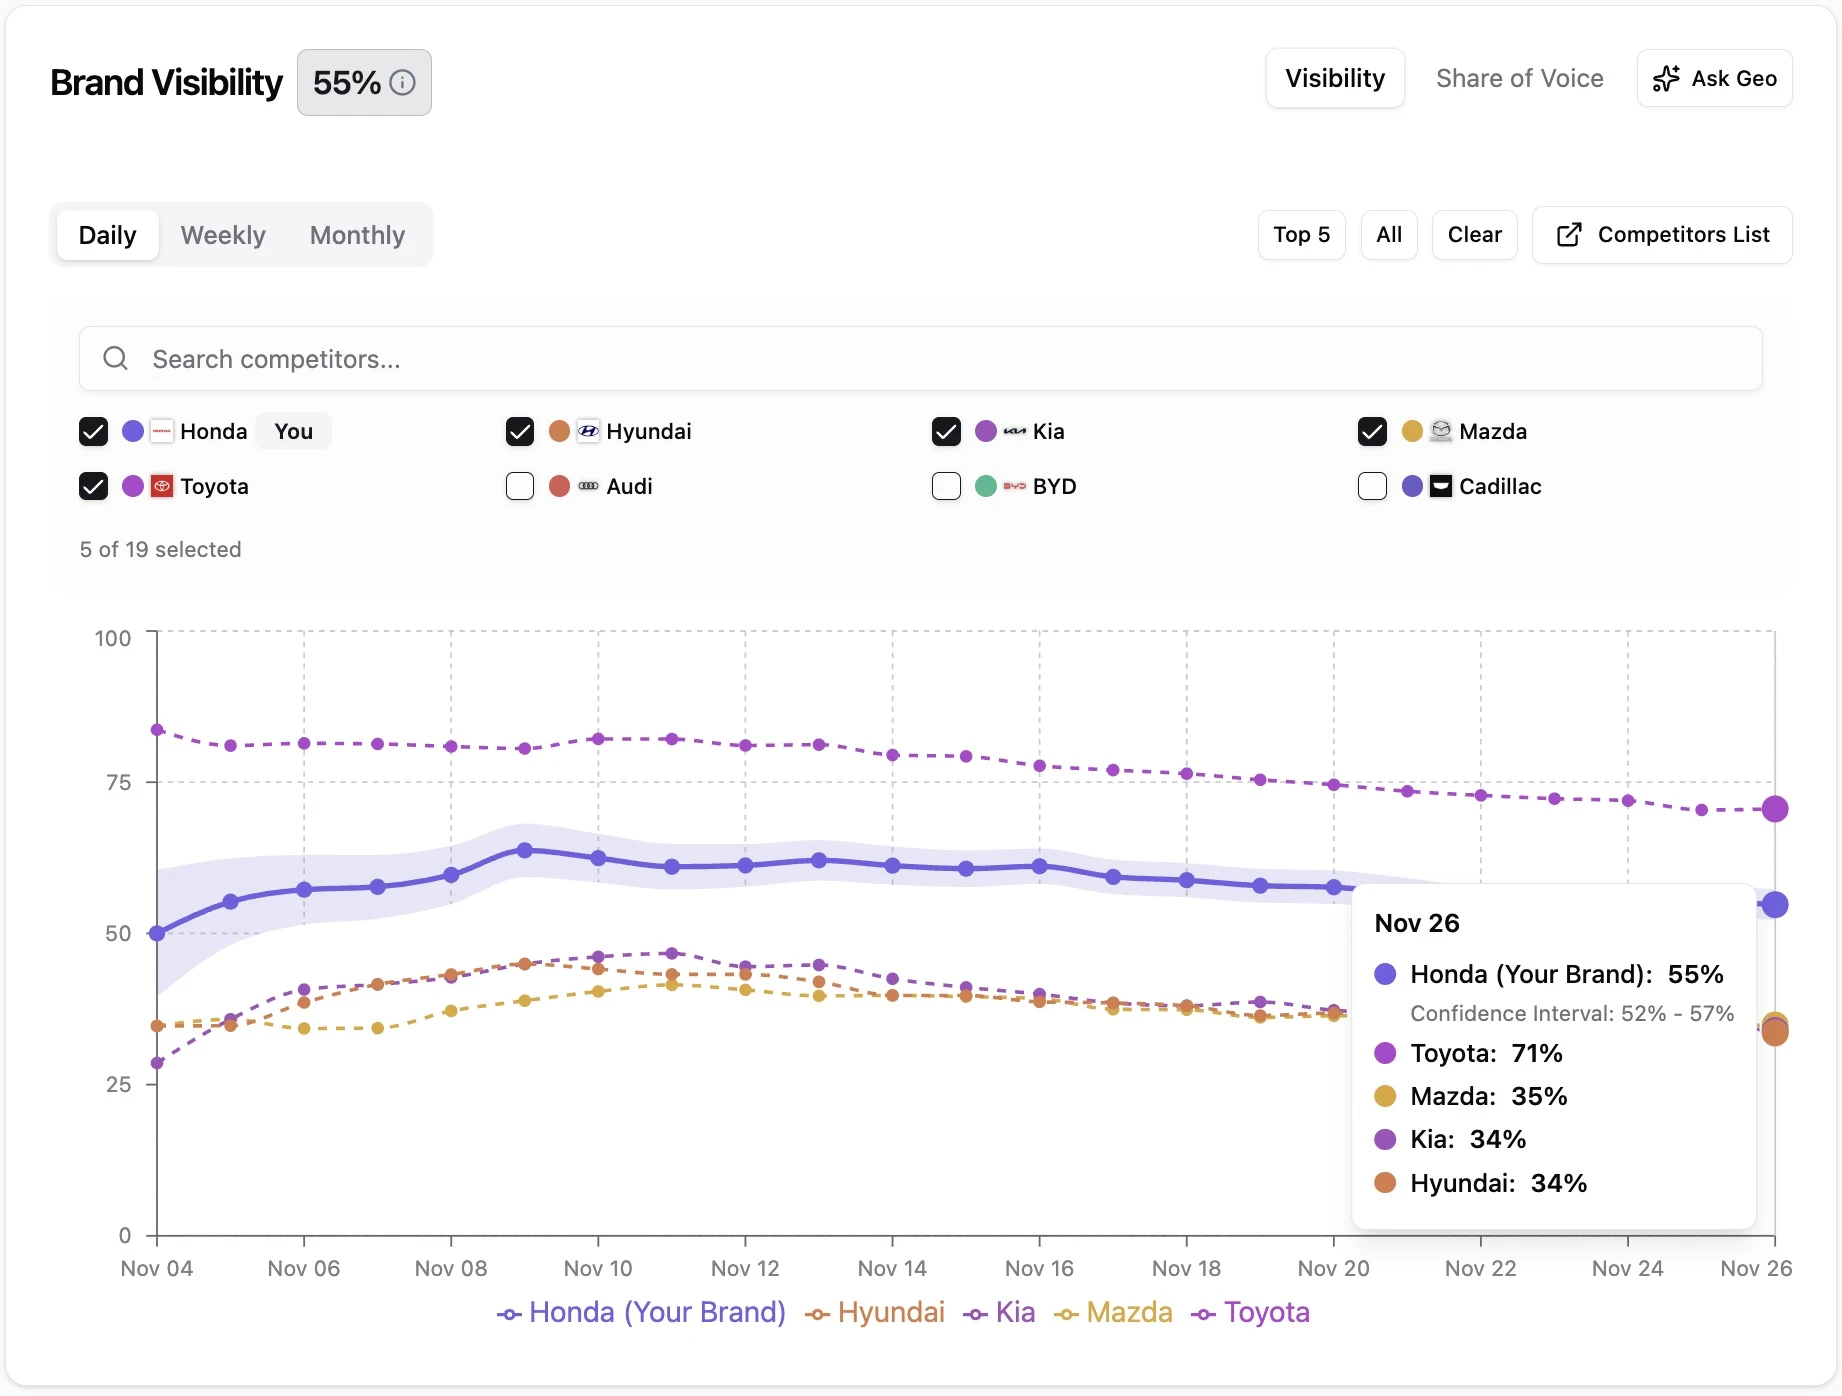The height and width of the screenshot is (1396, 1842).
Task: Click the Honda Nov 04 data point
Action: (157, 933)
